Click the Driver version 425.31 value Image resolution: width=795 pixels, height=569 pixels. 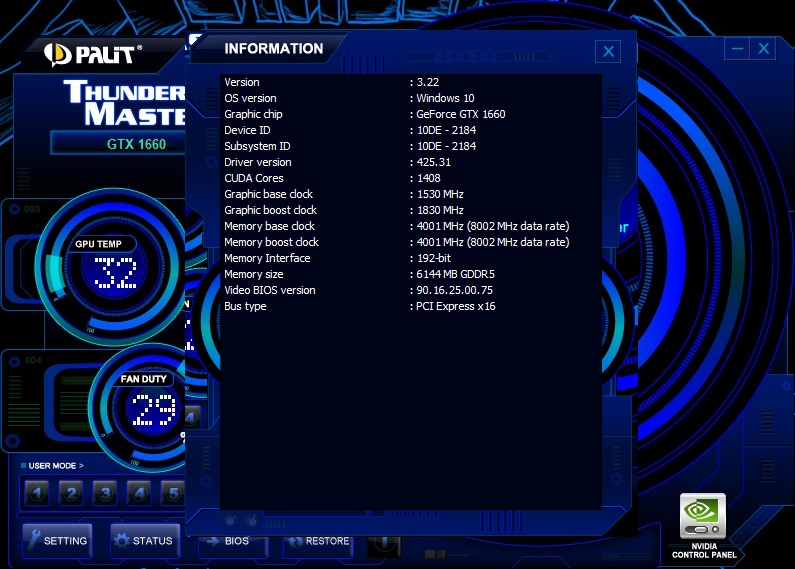(x=433, y=162)
